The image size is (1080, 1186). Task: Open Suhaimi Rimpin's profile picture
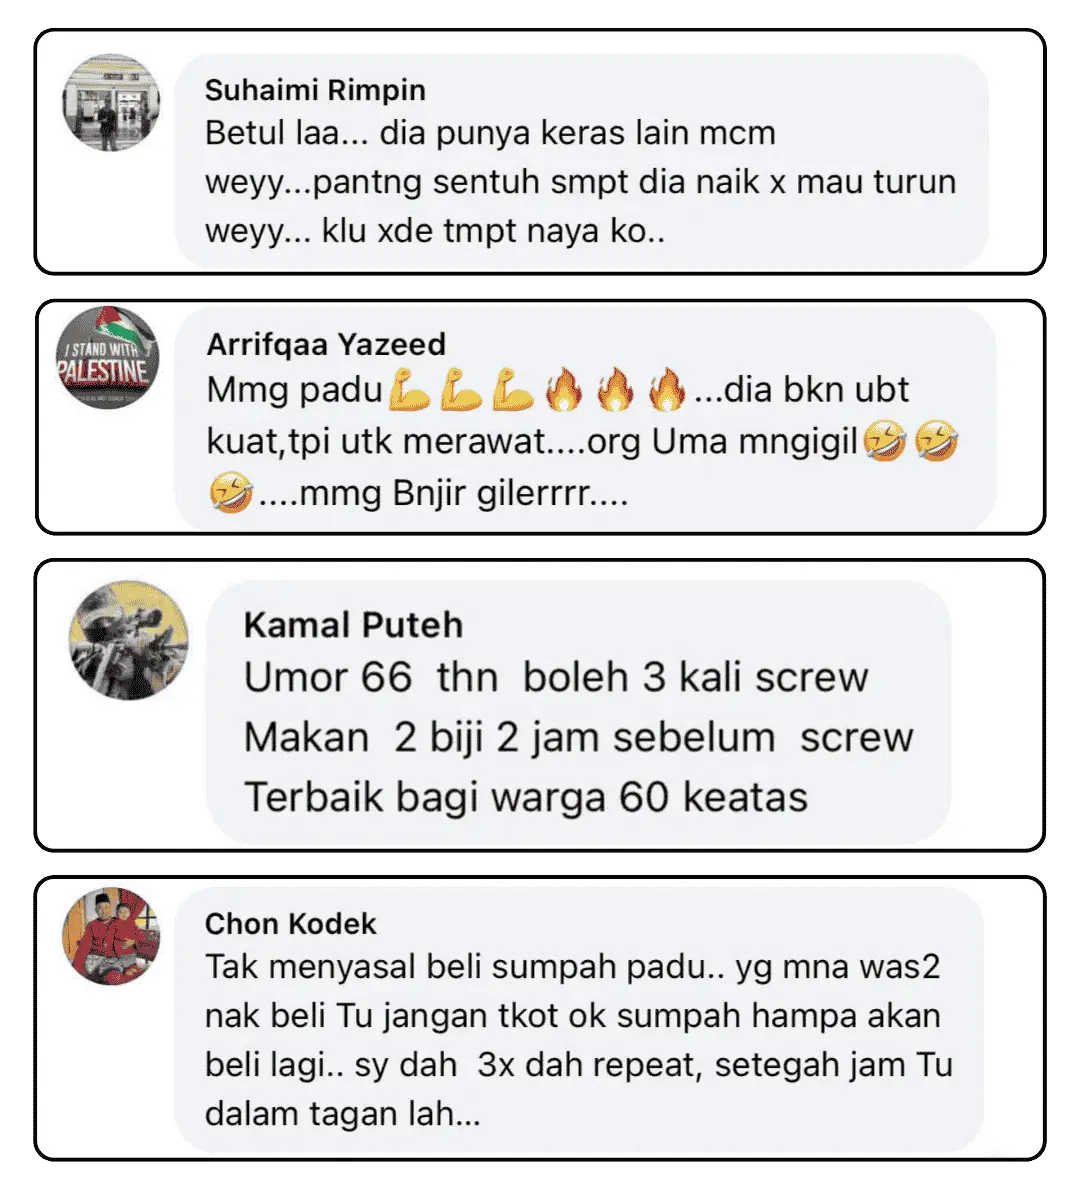[111, 103]
